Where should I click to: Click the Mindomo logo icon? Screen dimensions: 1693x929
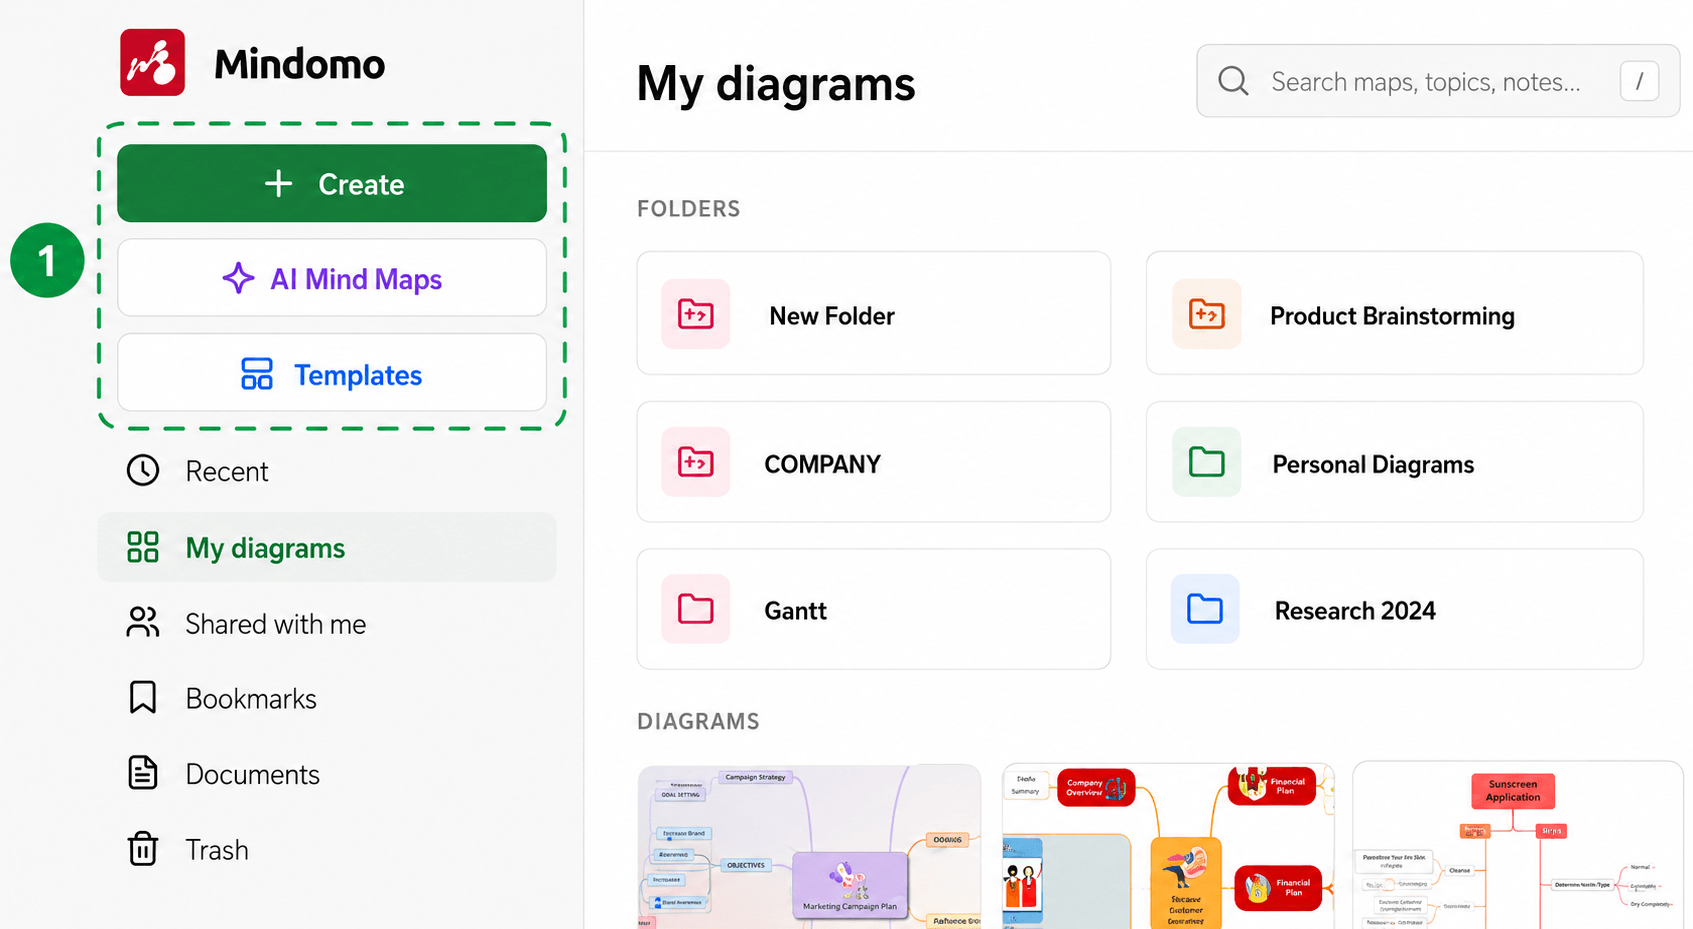152,62
